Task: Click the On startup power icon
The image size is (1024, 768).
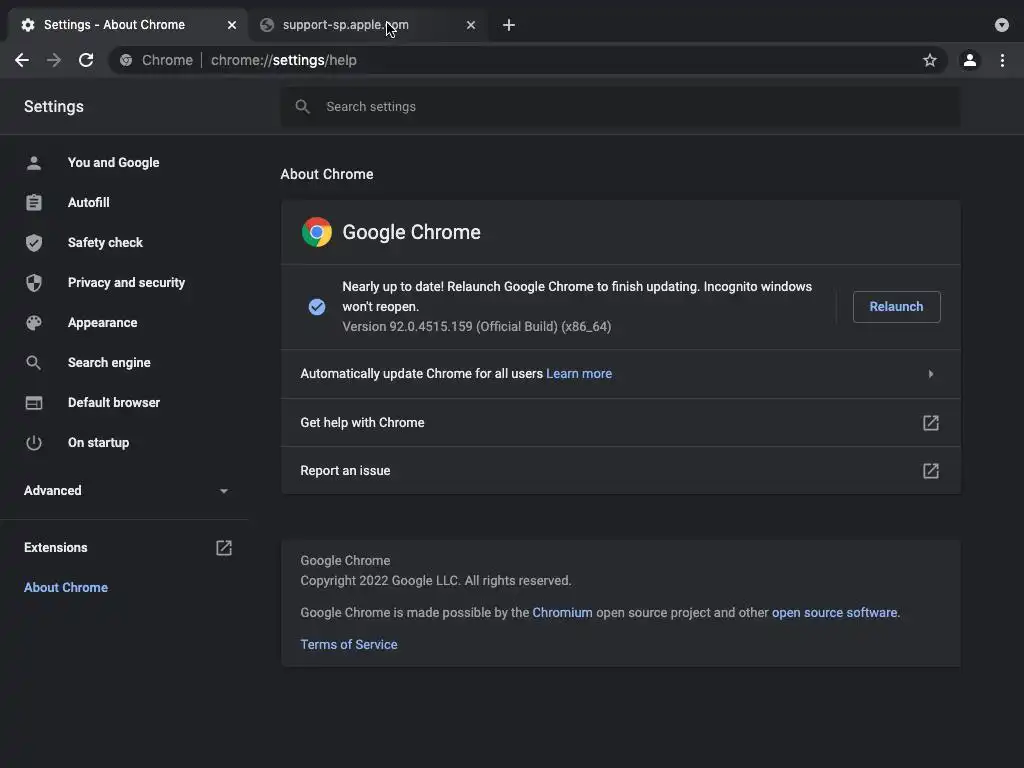Action: (x=34, y=443)
